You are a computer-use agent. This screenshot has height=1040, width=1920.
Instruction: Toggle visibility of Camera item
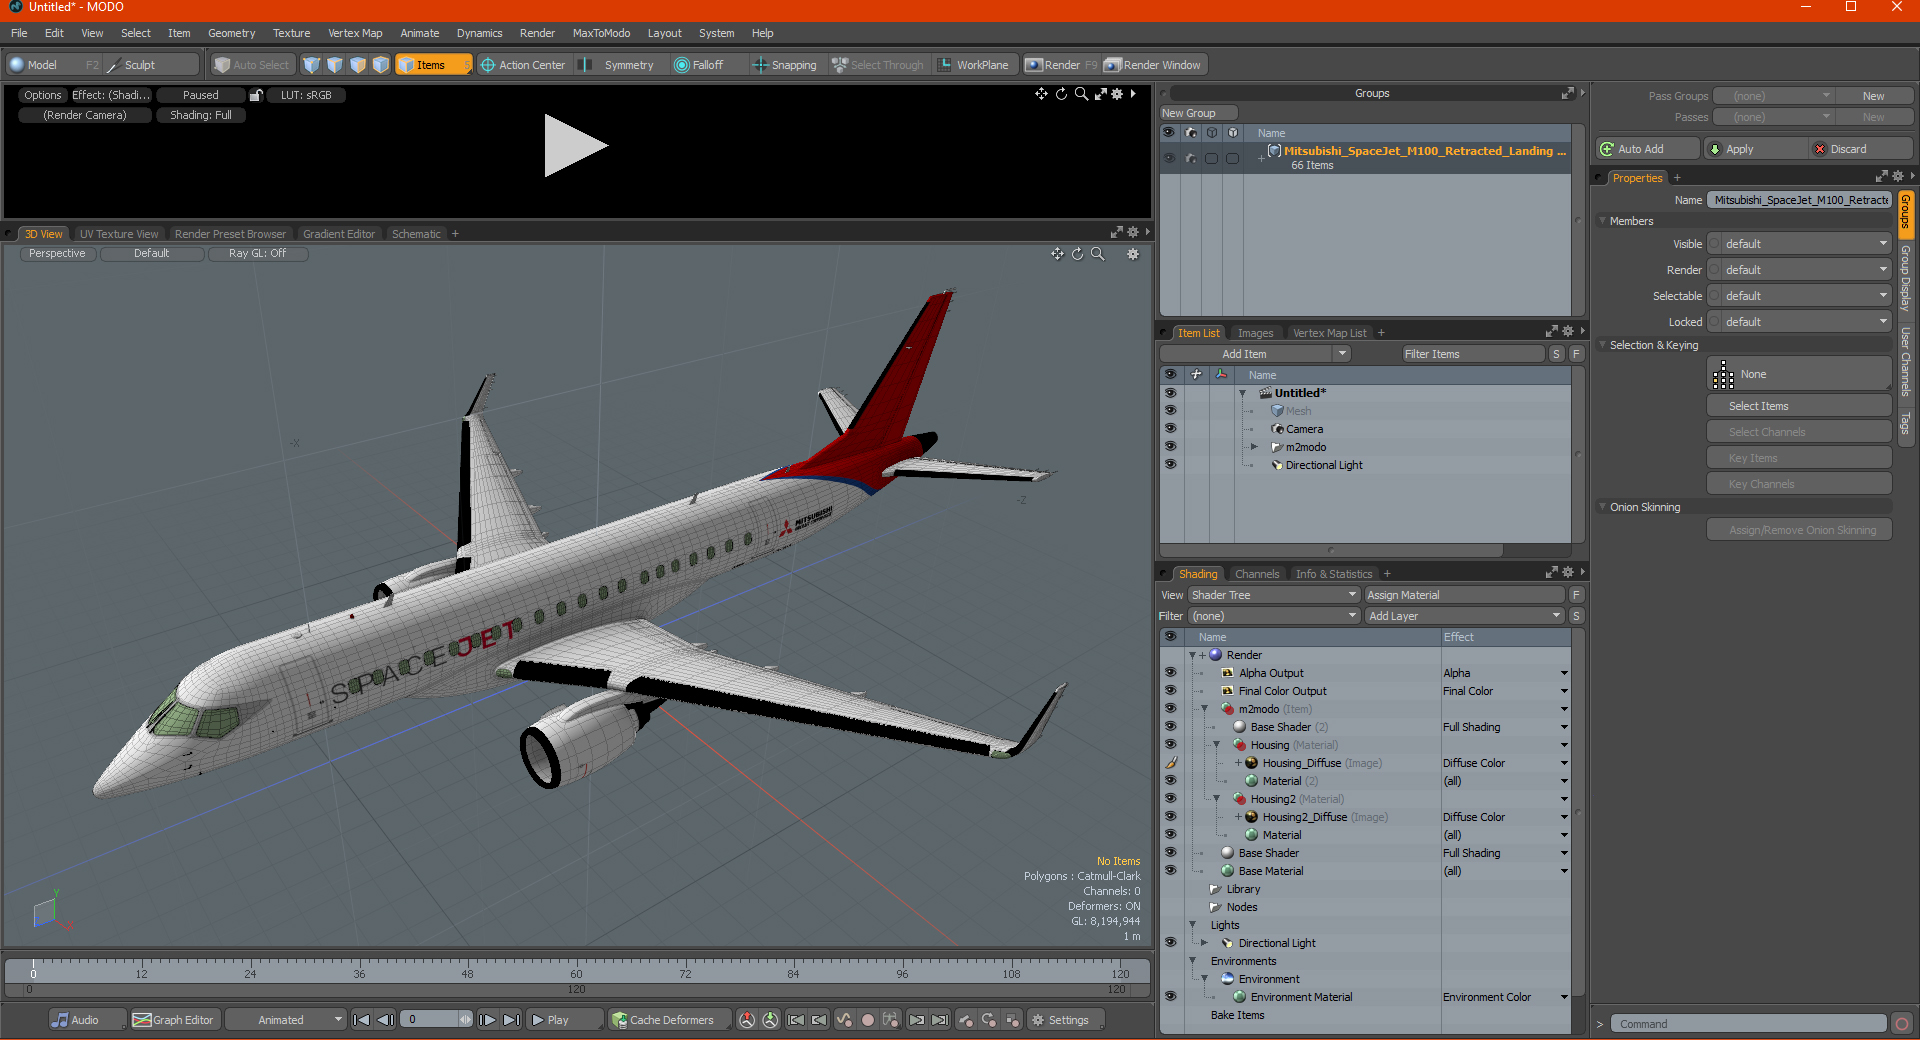1170,429
